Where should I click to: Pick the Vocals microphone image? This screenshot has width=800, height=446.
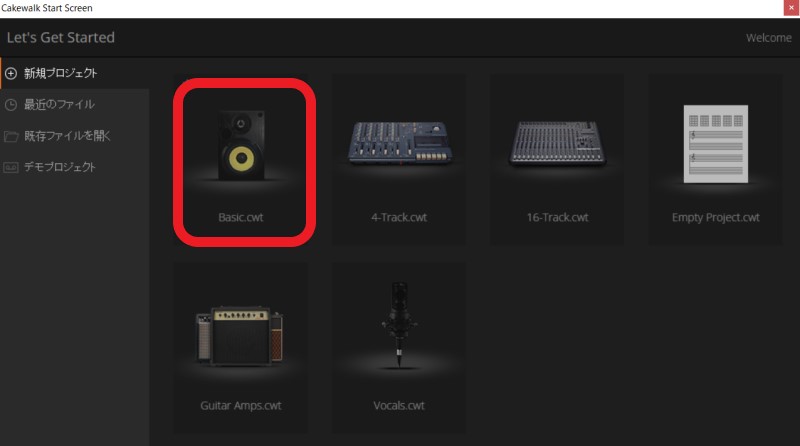(399, 325)
